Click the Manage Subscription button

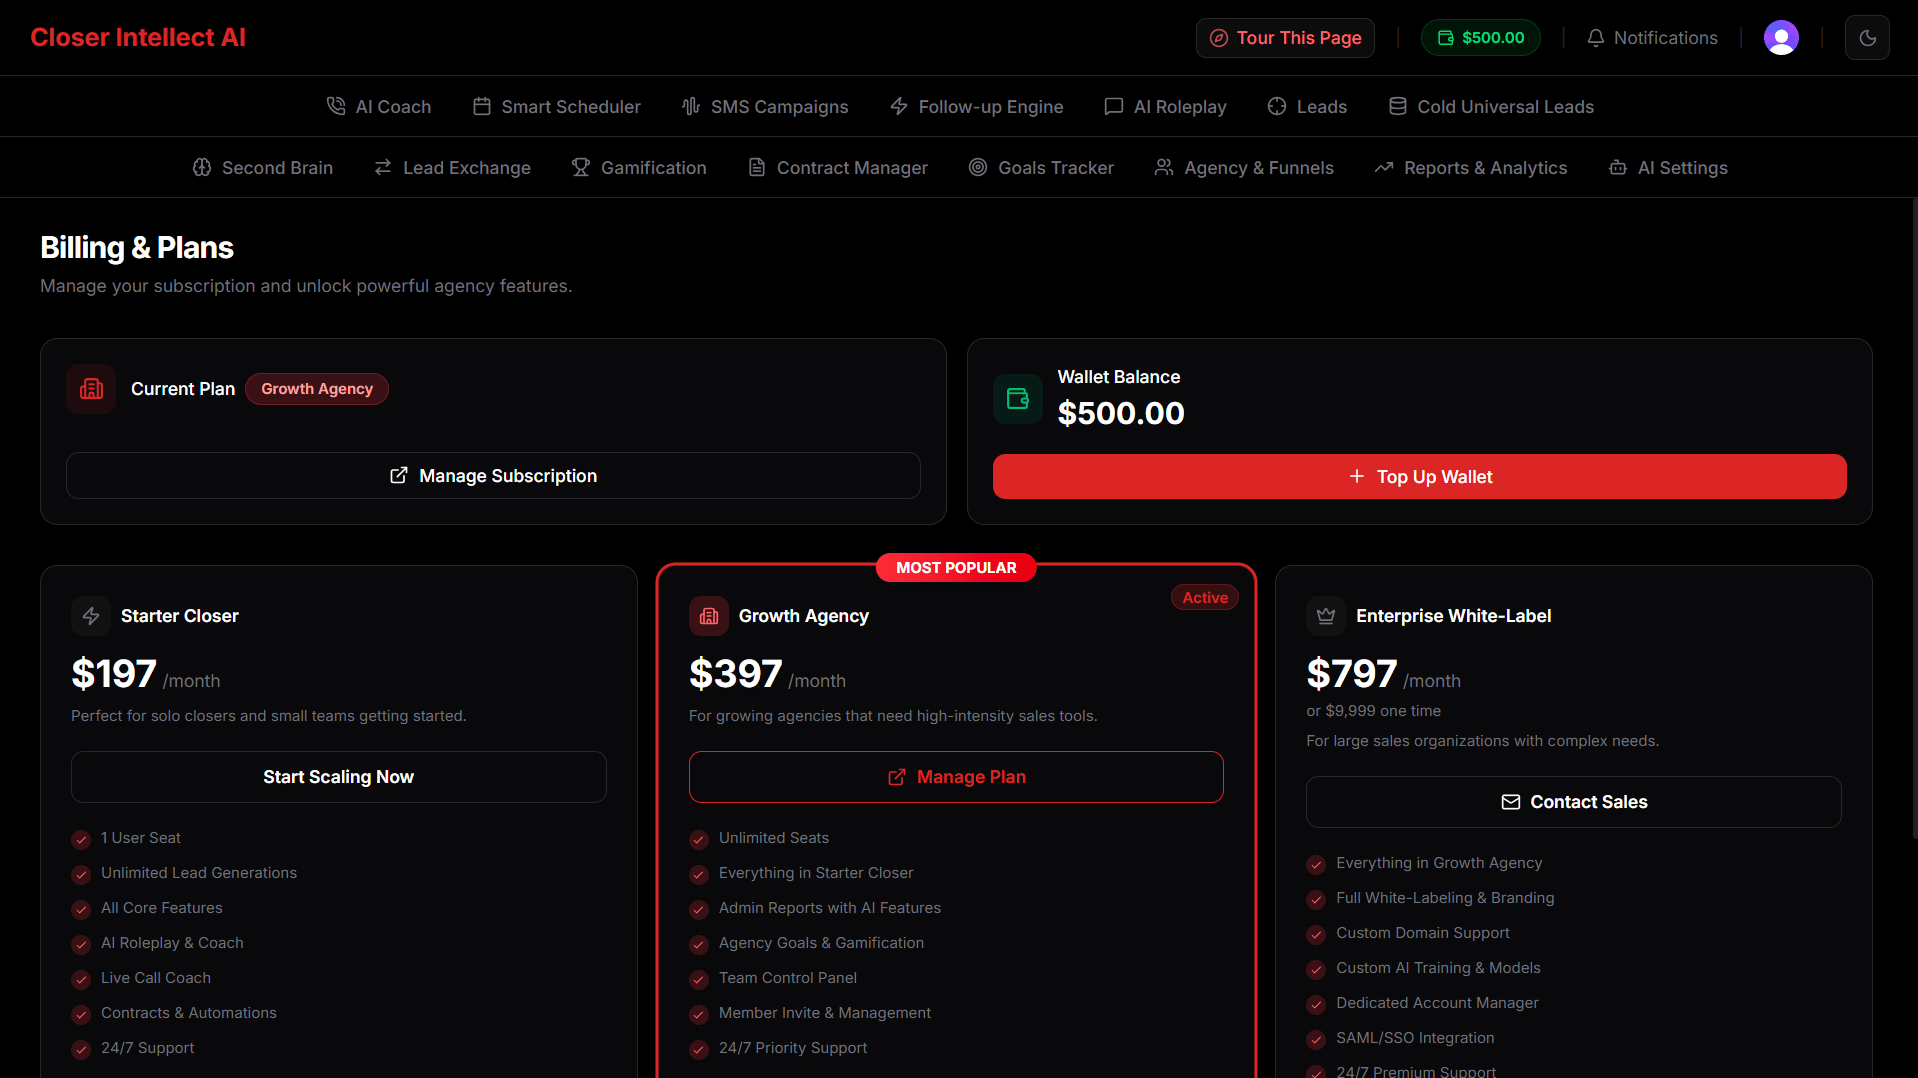(493, 476)
